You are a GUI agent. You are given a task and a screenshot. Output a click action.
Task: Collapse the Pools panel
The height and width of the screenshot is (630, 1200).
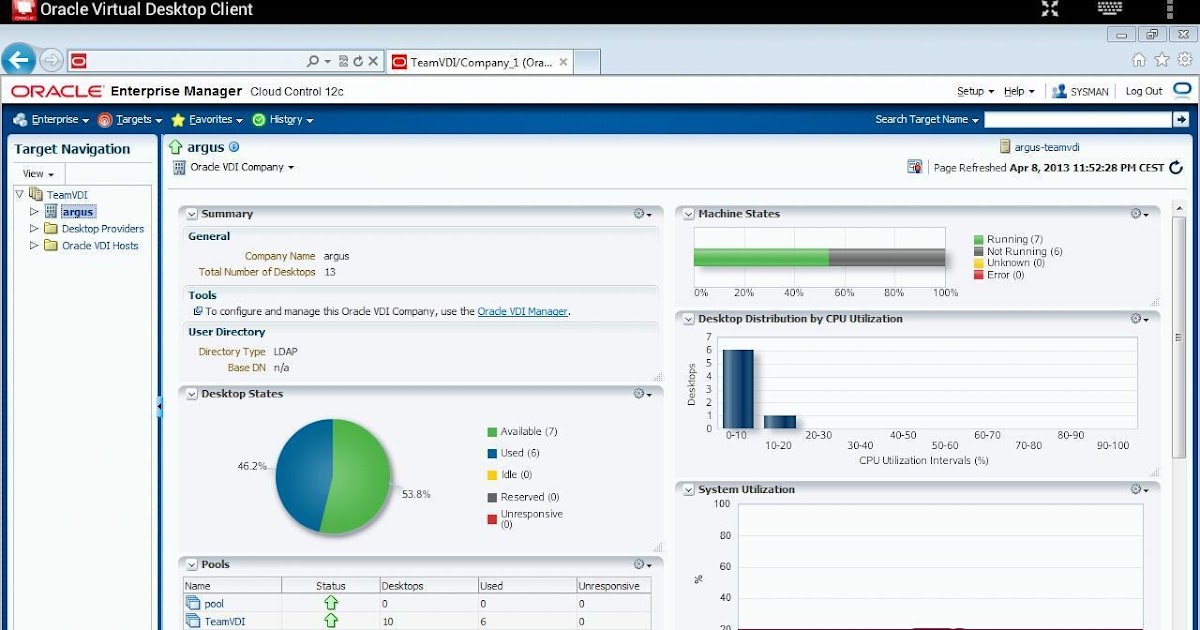(192, 565)
